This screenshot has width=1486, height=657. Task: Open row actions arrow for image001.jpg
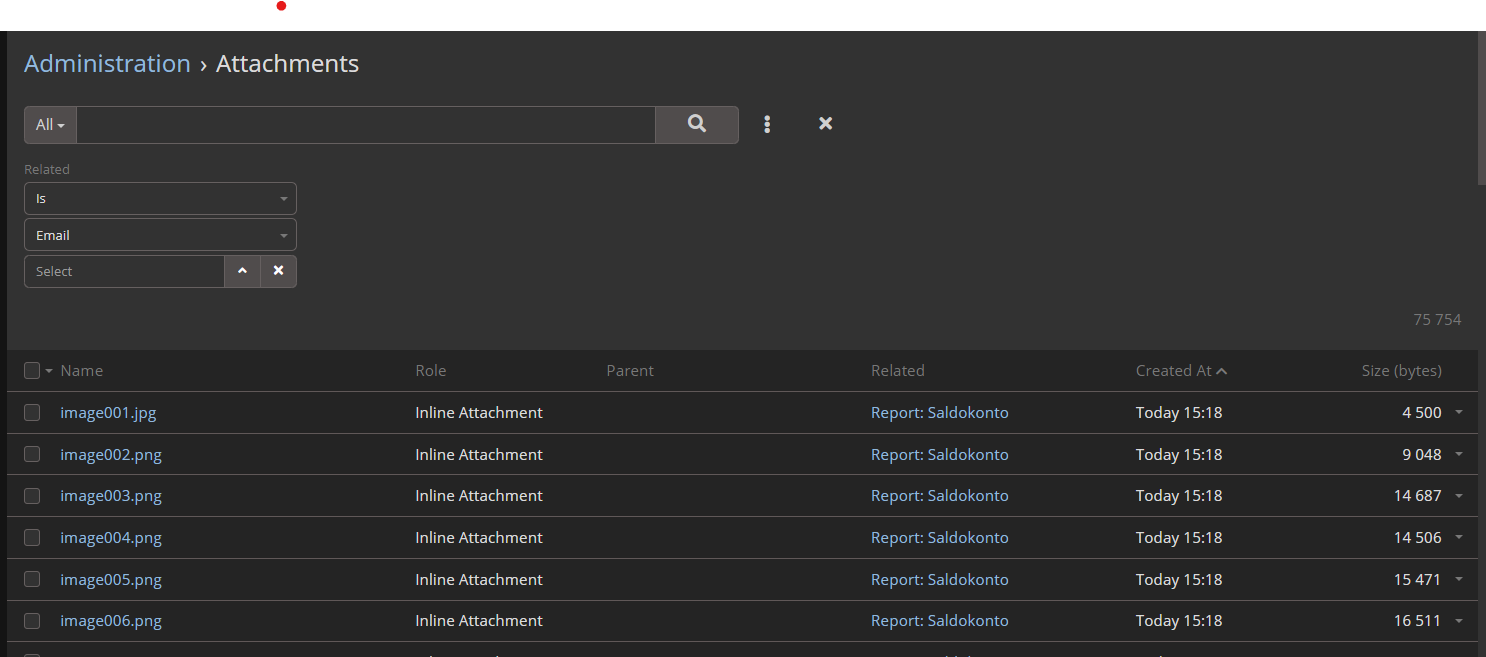click(1459, 412)
